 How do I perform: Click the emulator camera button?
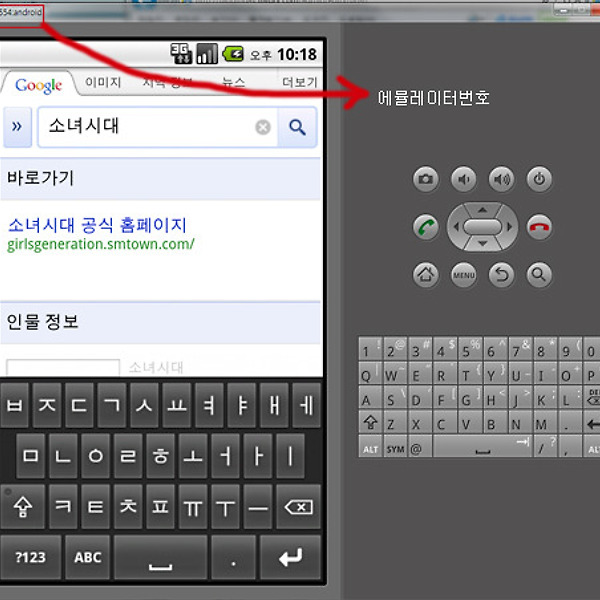tap(426, 180)
